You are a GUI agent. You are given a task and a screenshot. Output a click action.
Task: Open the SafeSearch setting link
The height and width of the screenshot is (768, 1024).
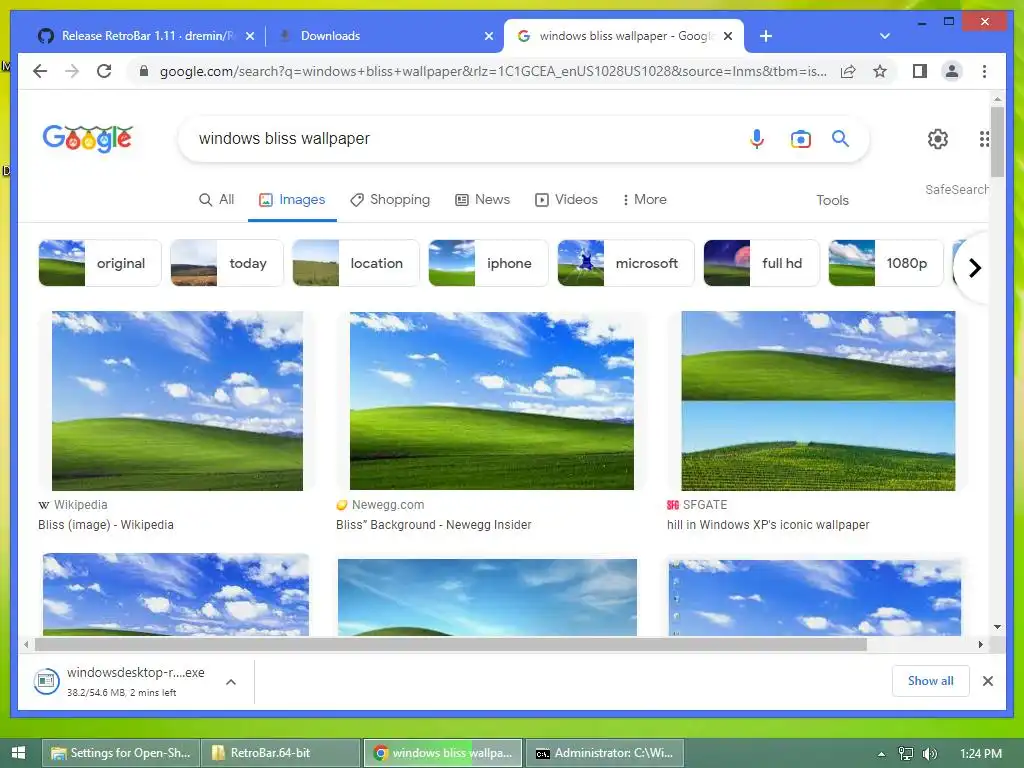click(x=956, y=189)
